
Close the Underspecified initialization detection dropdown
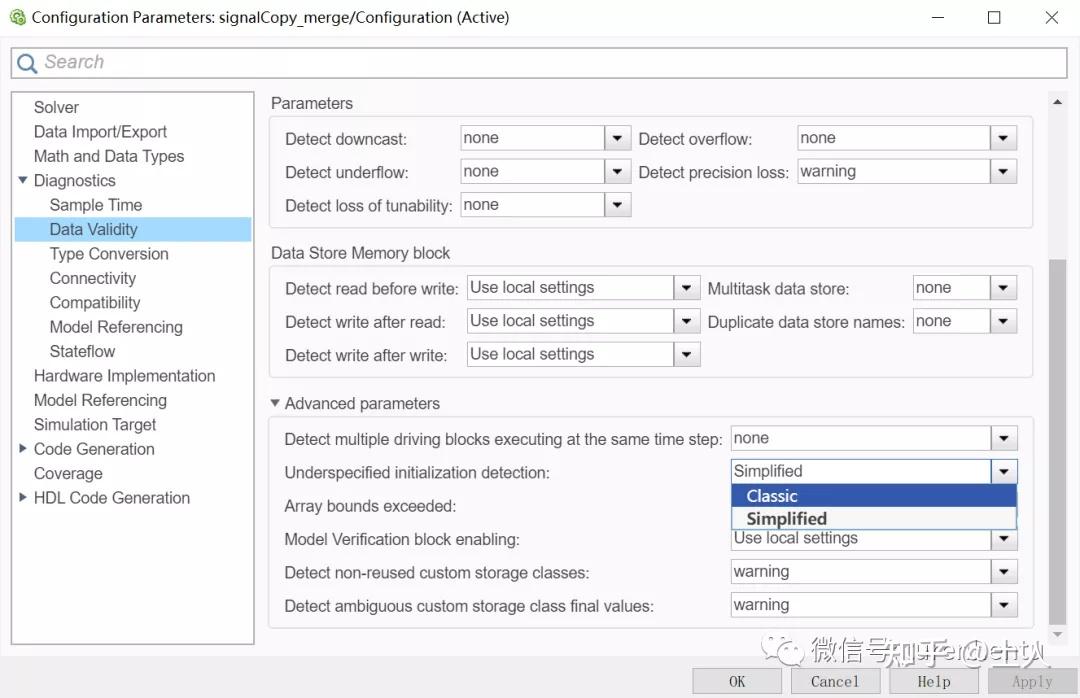[x=1004, y=471]
